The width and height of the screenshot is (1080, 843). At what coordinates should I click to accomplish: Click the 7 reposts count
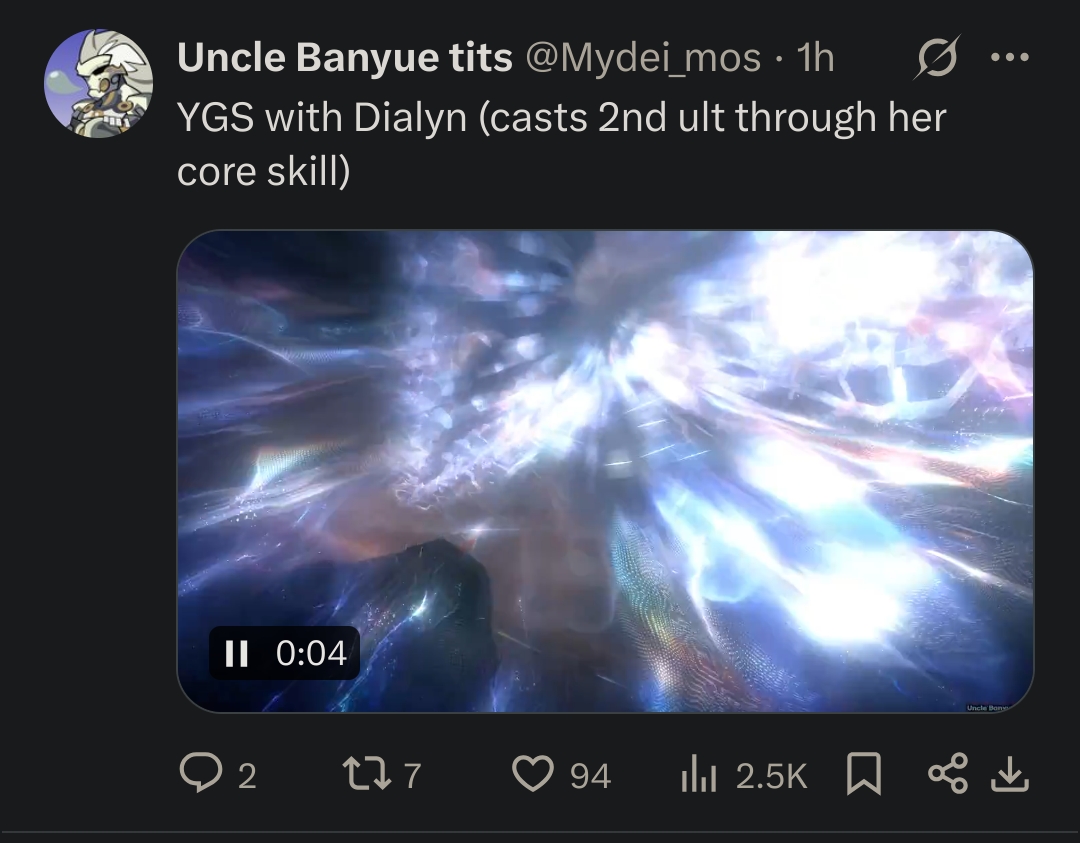coord(412,776)
